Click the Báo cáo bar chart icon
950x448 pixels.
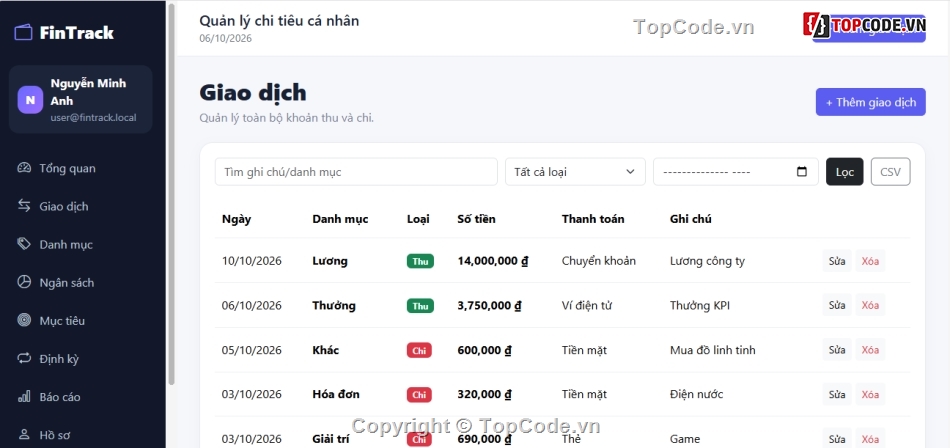24,397
